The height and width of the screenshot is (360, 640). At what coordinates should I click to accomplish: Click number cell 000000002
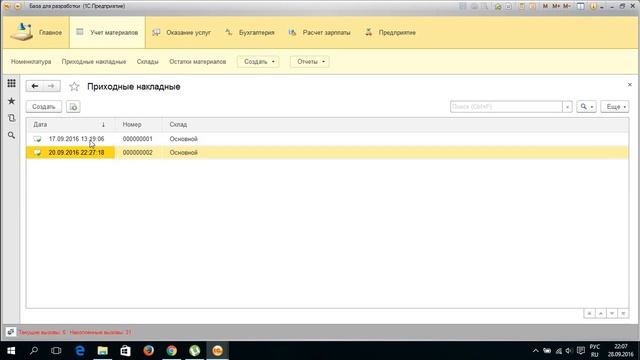pos(138,153)
